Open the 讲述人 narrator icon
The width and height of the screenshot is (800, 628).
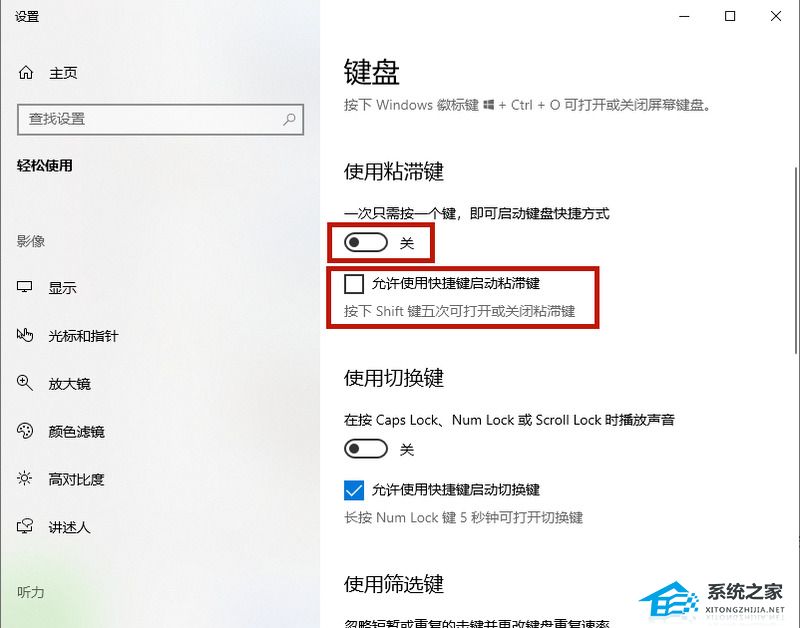[24, 526]
